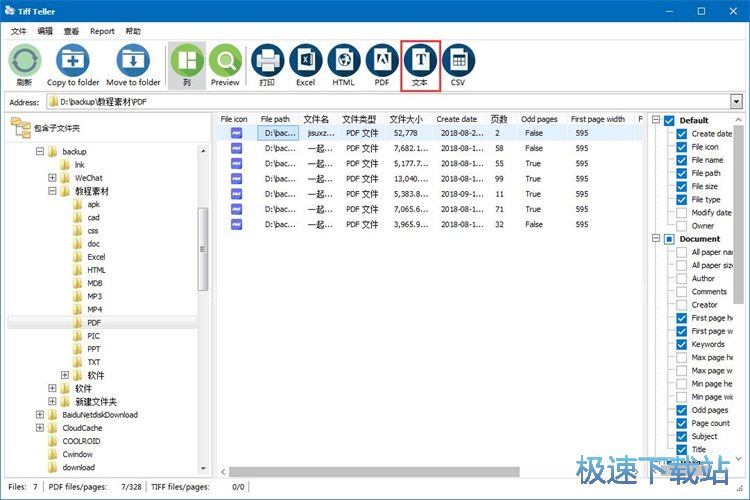Open the Preview magnifier tool
Screen dimensions: 750x500
(x=225, y=63)
